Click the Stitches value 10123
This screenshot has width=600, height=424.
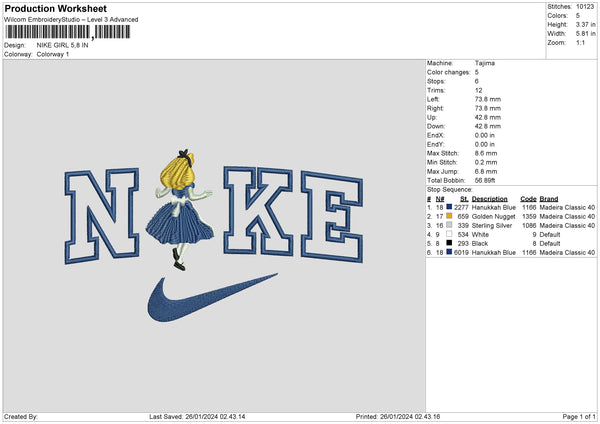[585, 7]
